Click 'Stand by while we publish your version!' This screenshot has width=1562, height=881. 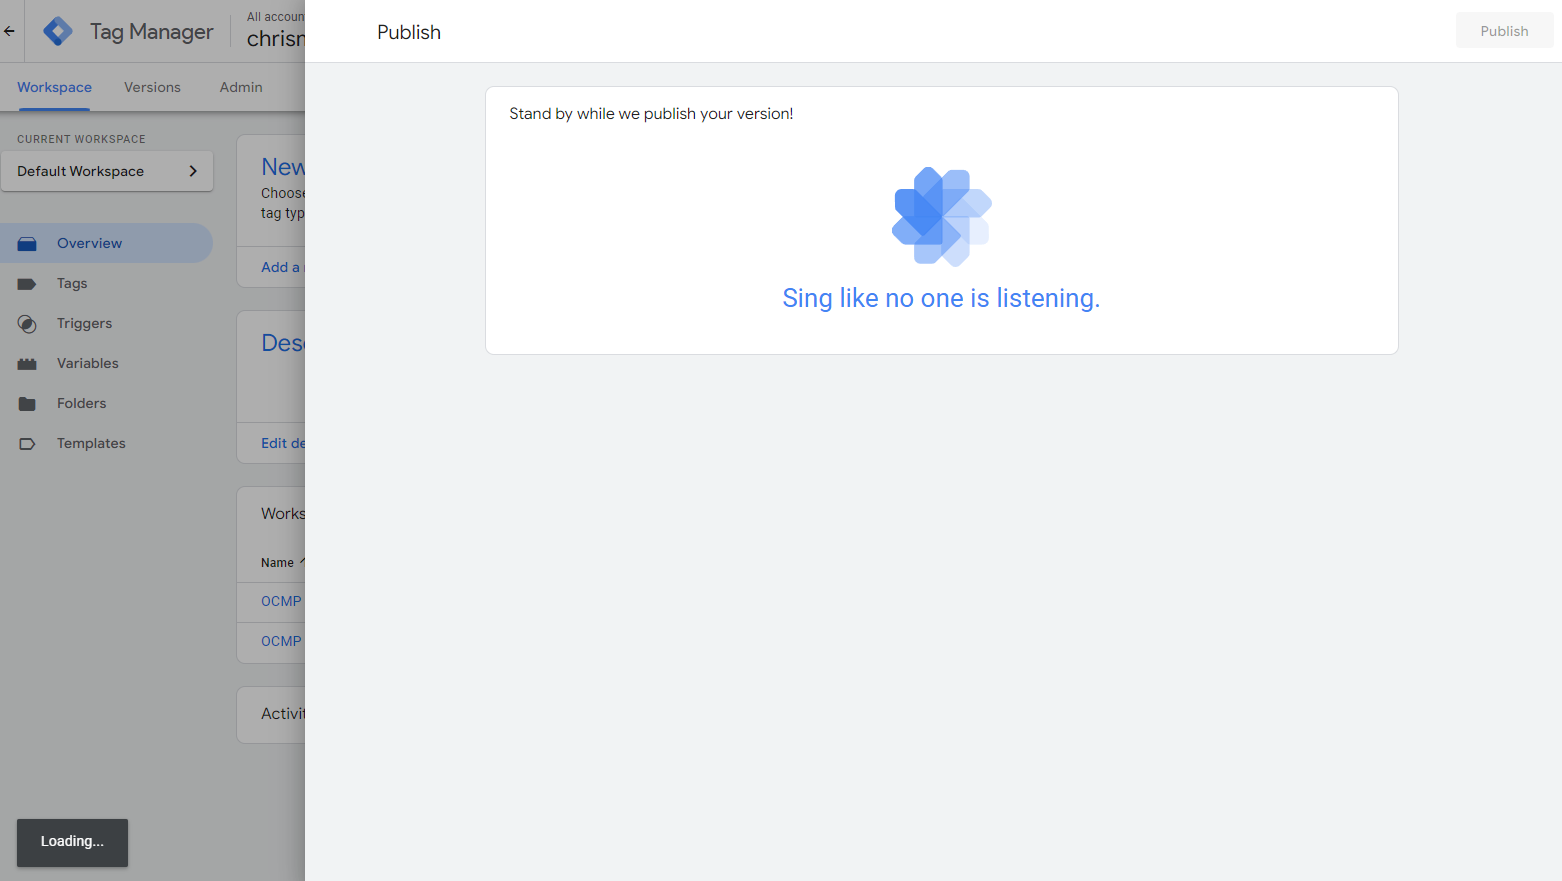pos(651,114)
